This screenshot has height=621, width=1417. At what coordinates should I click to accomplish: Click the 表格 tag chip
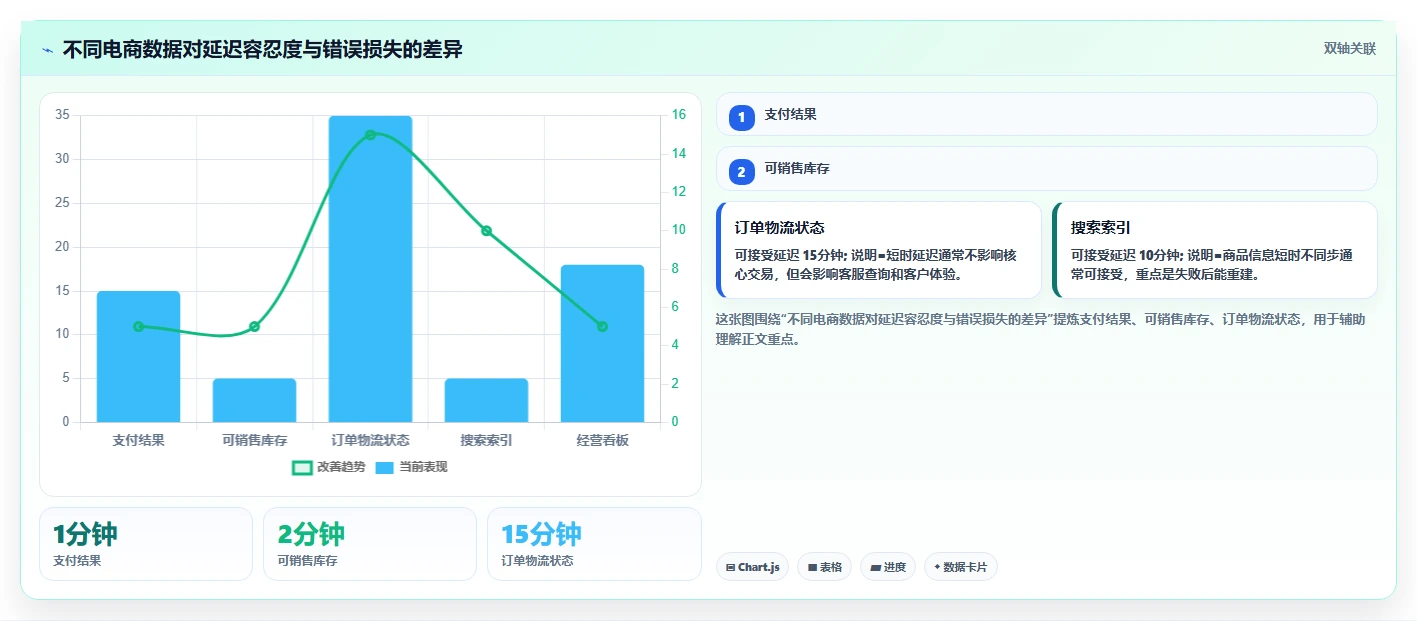pos(824,567)
